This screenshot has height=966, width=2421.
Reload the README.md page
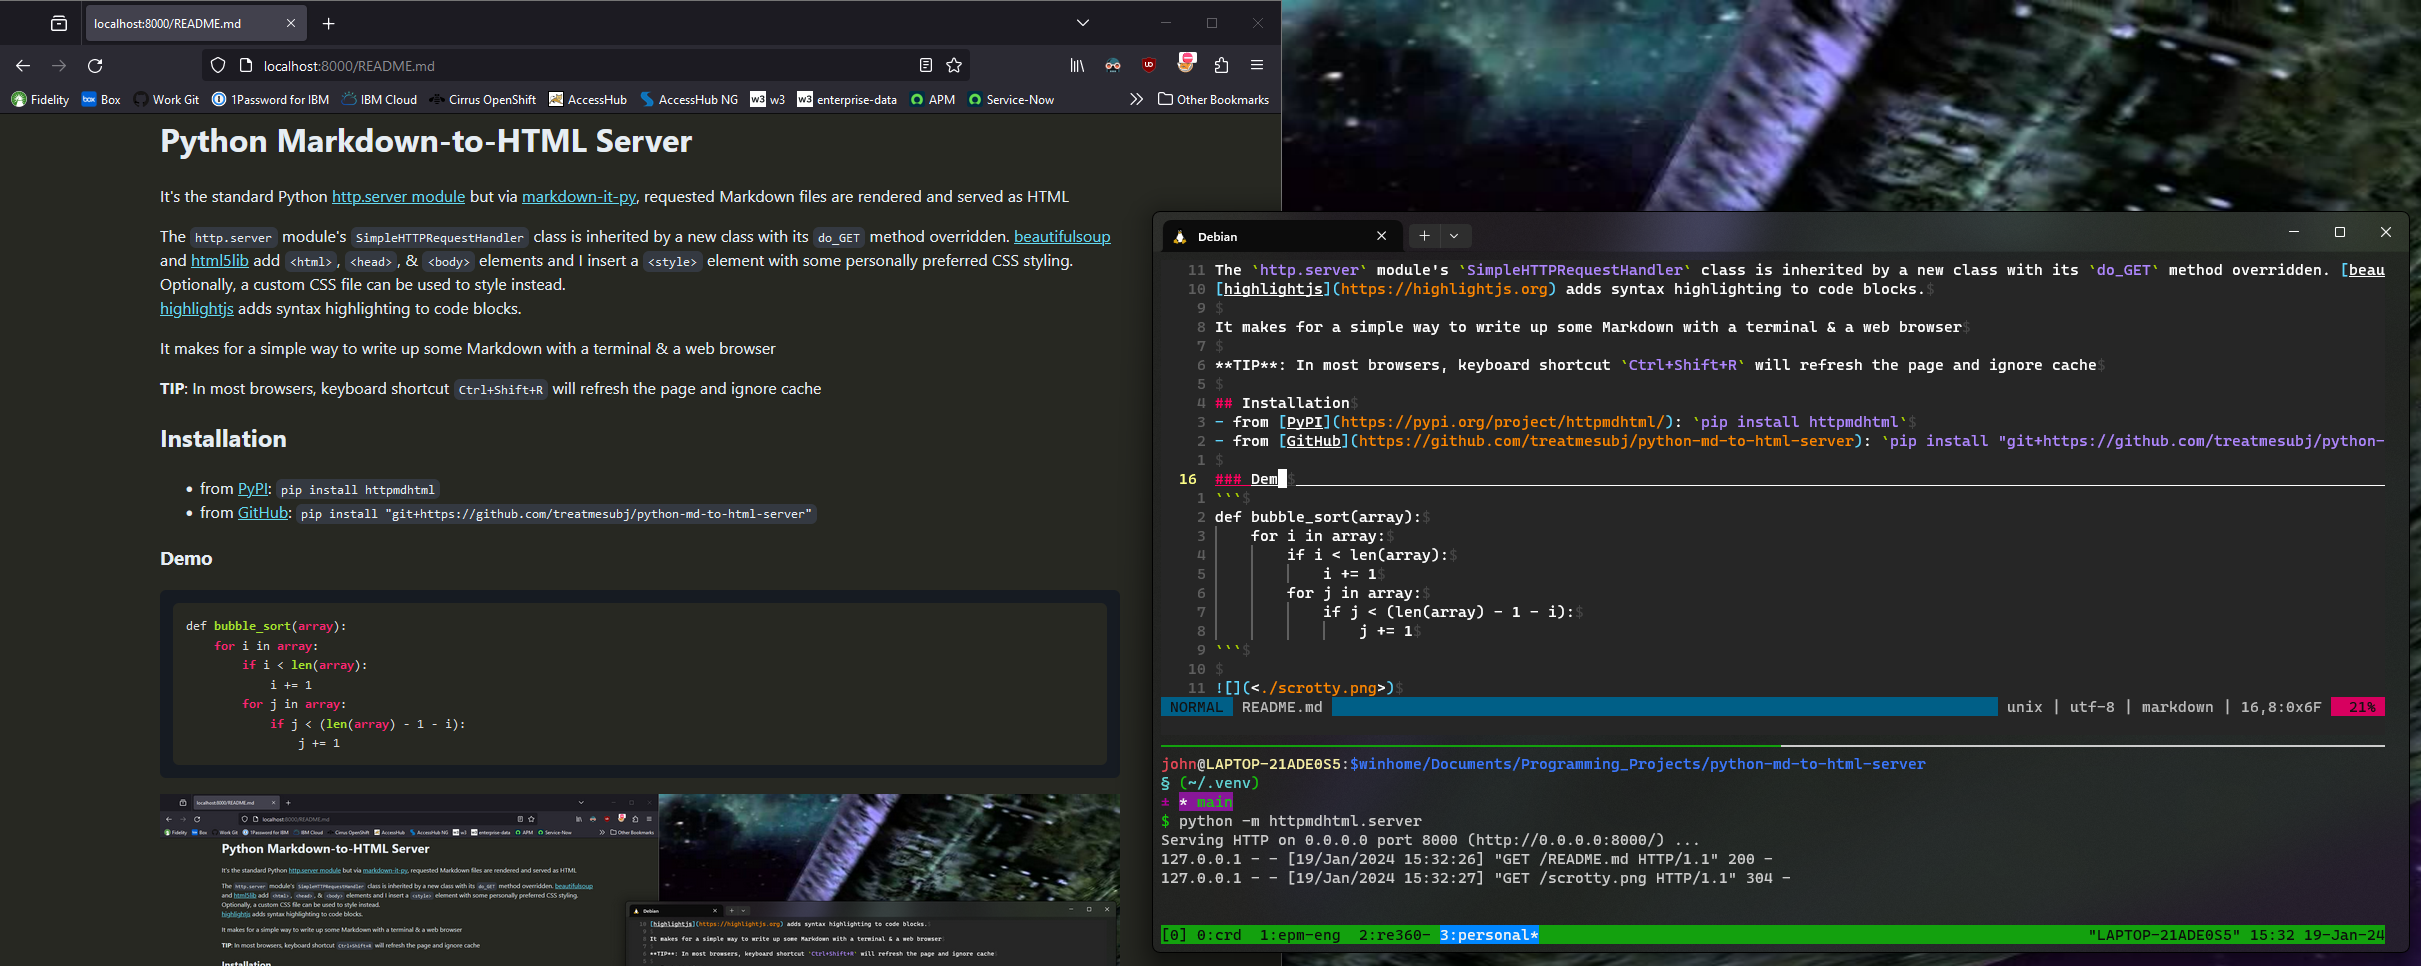[x=95, y=66]
